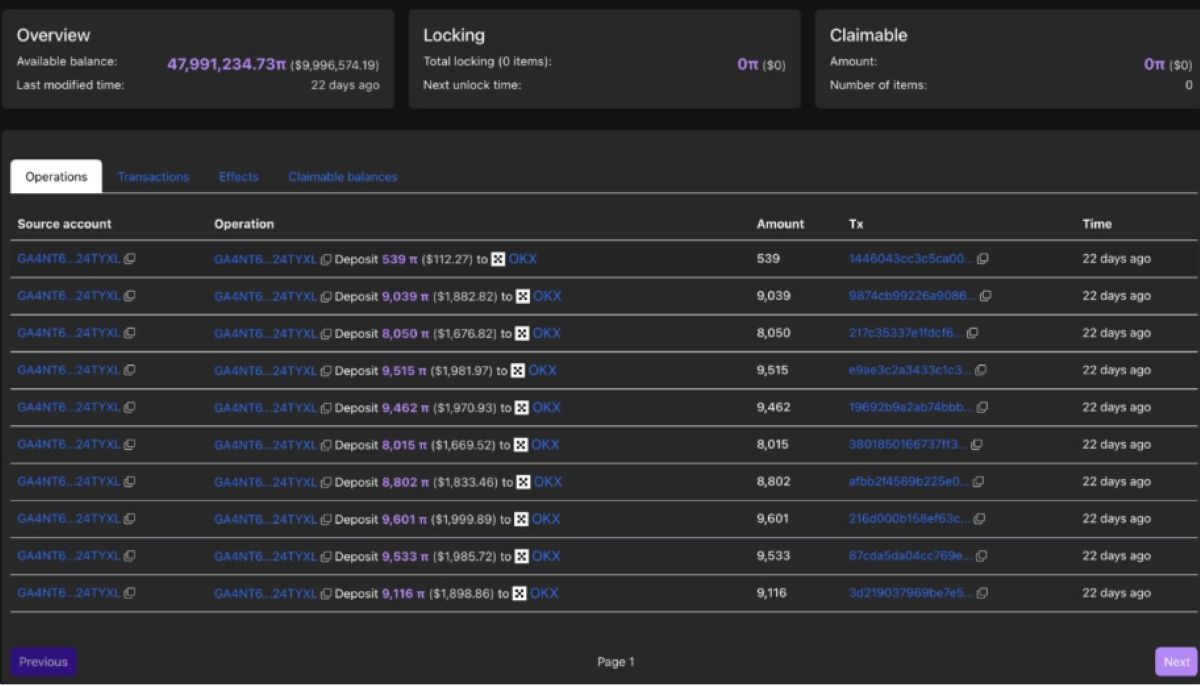Viewport: 1200px width, 686px height.
Task: Open transaction 87cda5da04cc769e link
Action: click(x=909, y=556)
